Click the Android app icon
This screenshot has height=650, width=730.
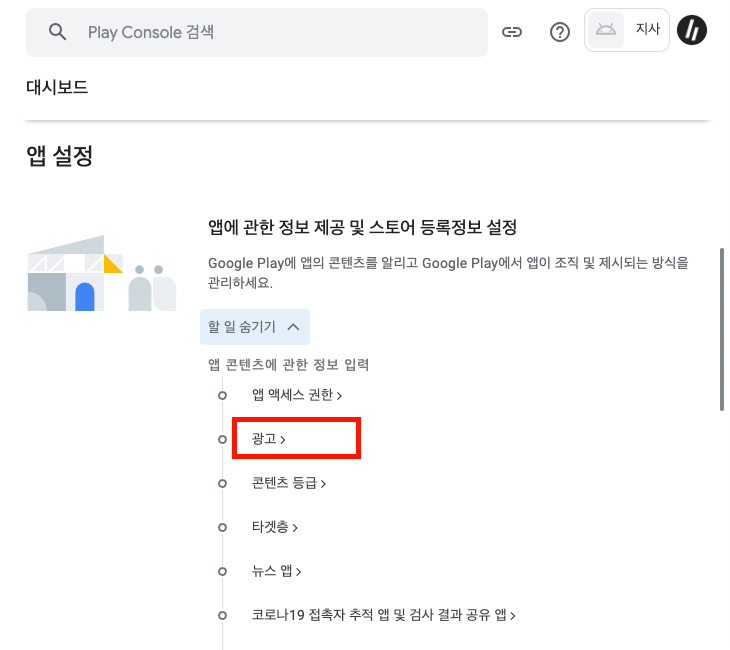[606, 30]
